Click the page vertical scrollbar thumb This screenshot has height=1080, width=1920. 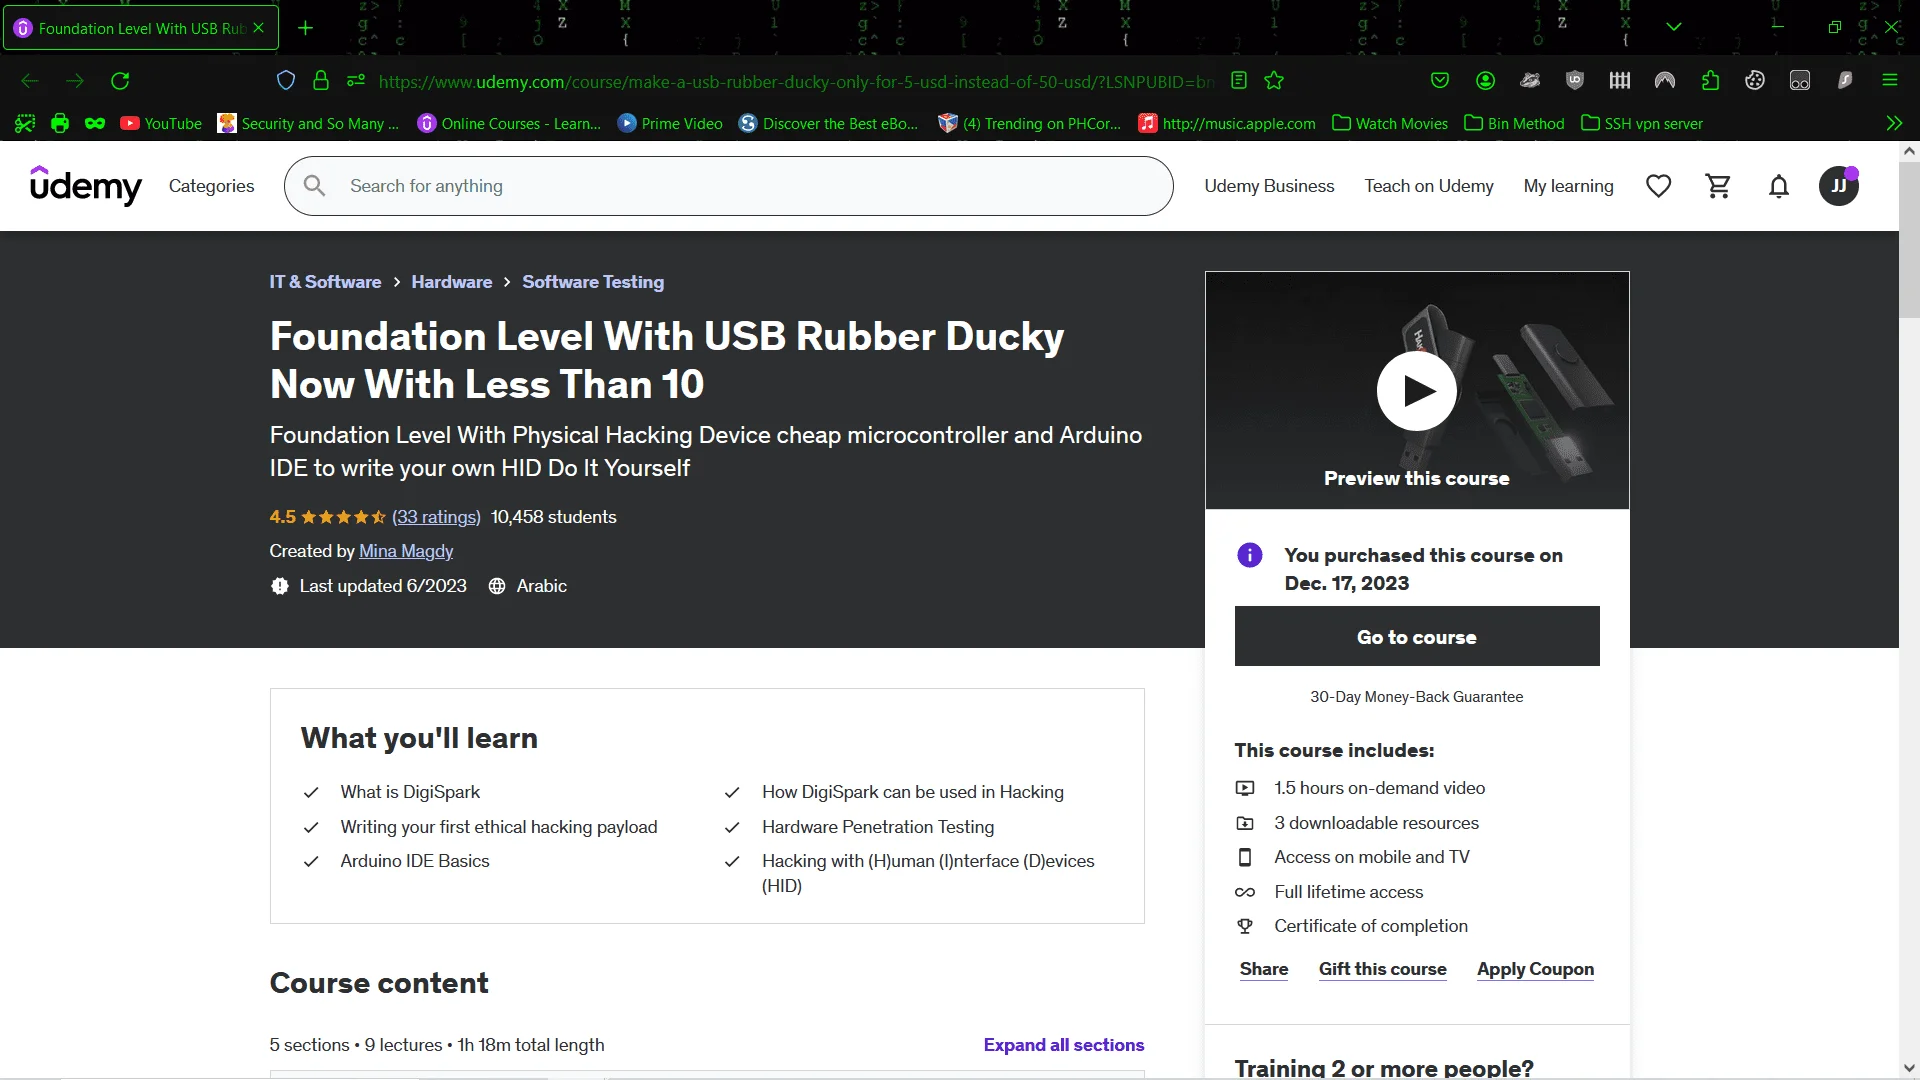click(x=1909, y=240)
